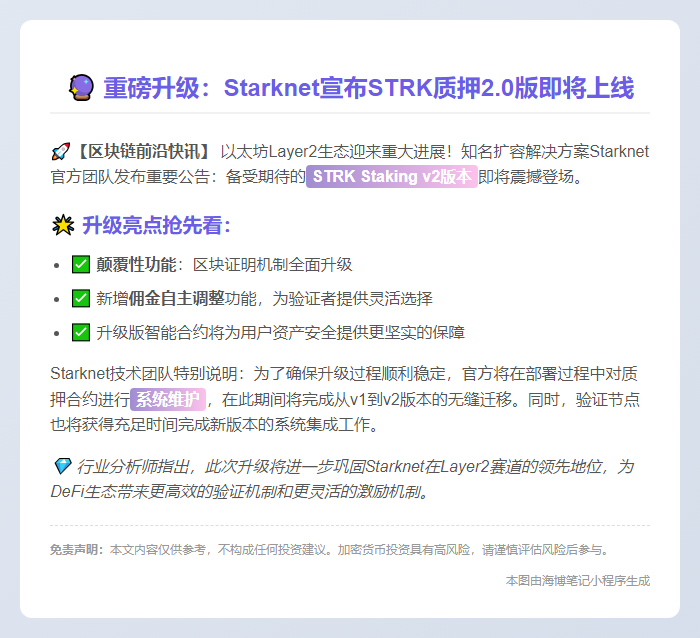
Task: Click the disclaimer text 本文内容仅供参考
Action: coord(158,550)
